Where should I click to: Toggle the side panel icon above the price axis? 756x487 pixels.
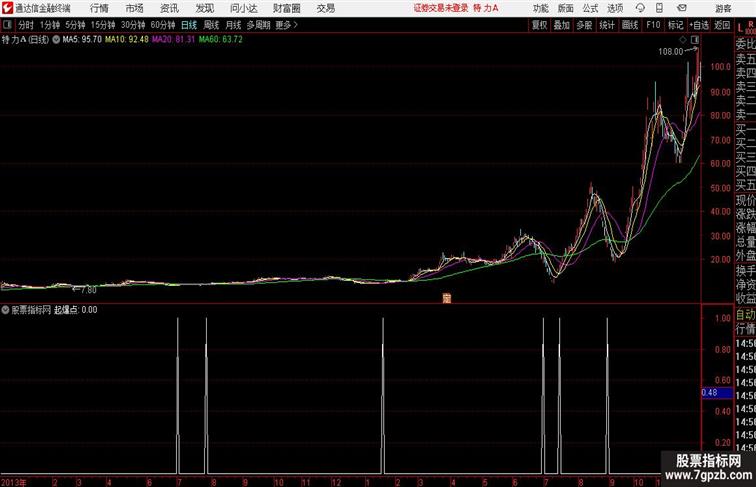(x=695, y=40)
